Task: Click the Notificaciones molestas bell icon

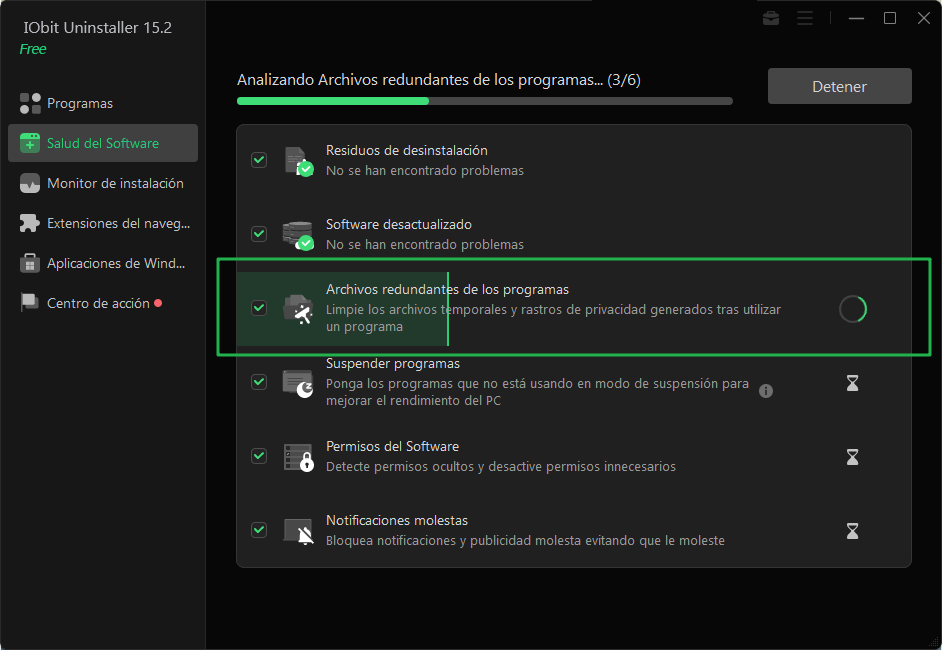Action: click(299, 531)
